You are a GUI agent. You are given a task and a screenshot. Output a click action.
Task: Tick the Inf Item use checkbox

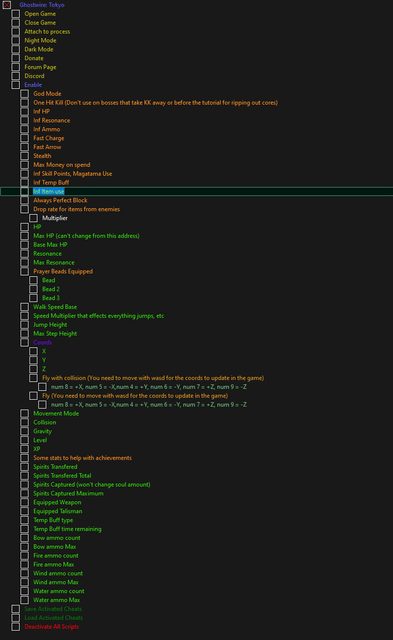pyautogui.click(x=24, y=191)
